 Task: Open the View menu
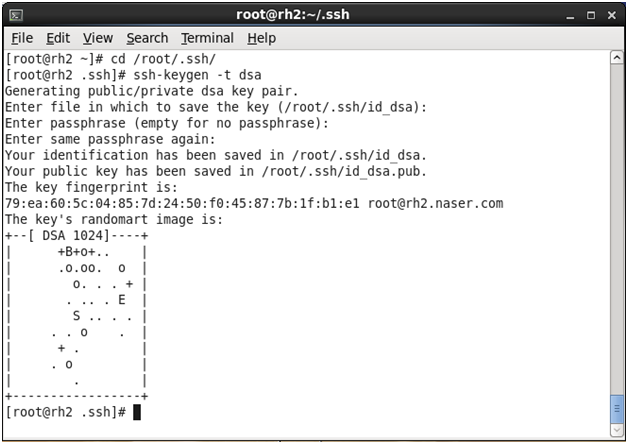[x=98, y=38]
